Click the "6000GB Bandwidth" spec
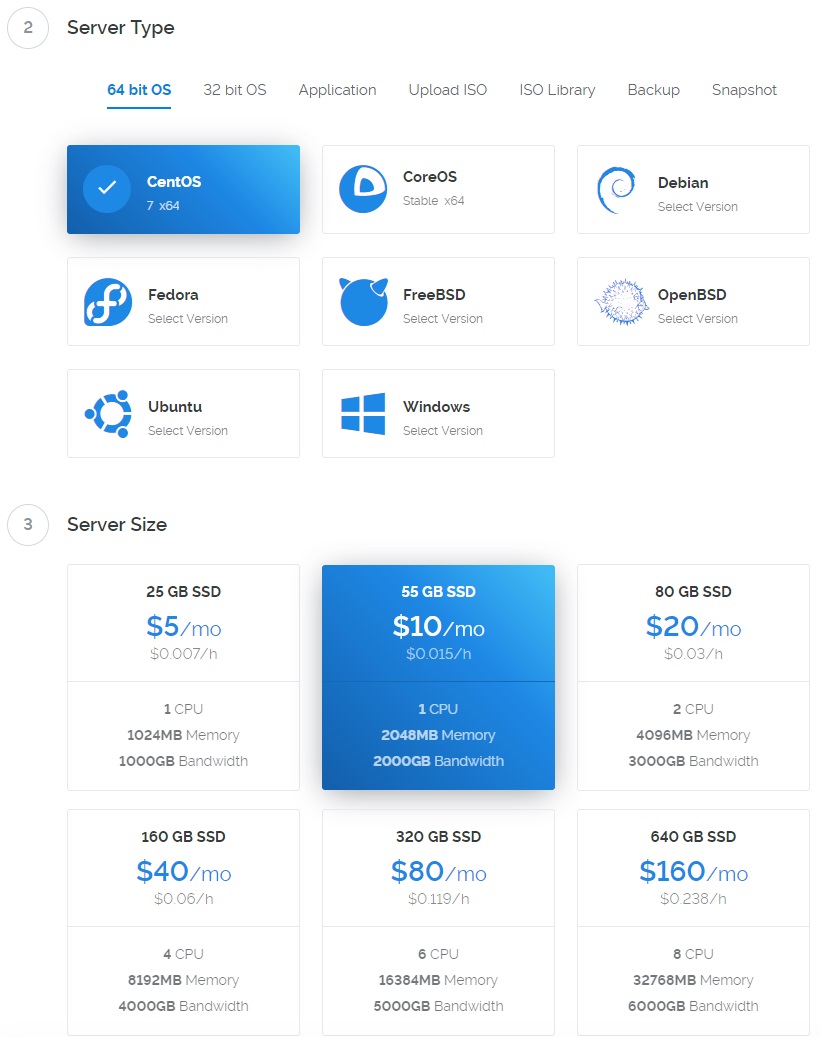The width and height of the screenshot is (821, 1037). point(693,1006)
